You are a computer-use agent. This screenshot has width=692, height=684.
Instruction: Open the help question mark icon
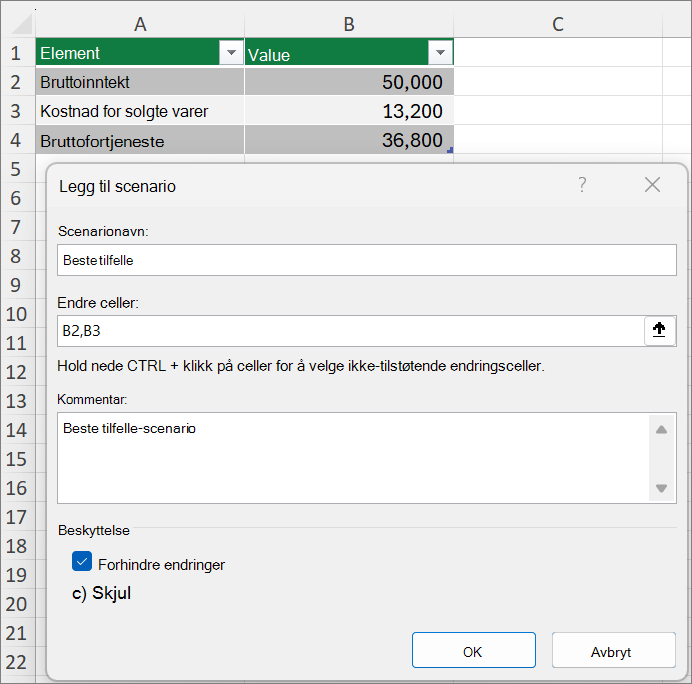tap(582, 184)
